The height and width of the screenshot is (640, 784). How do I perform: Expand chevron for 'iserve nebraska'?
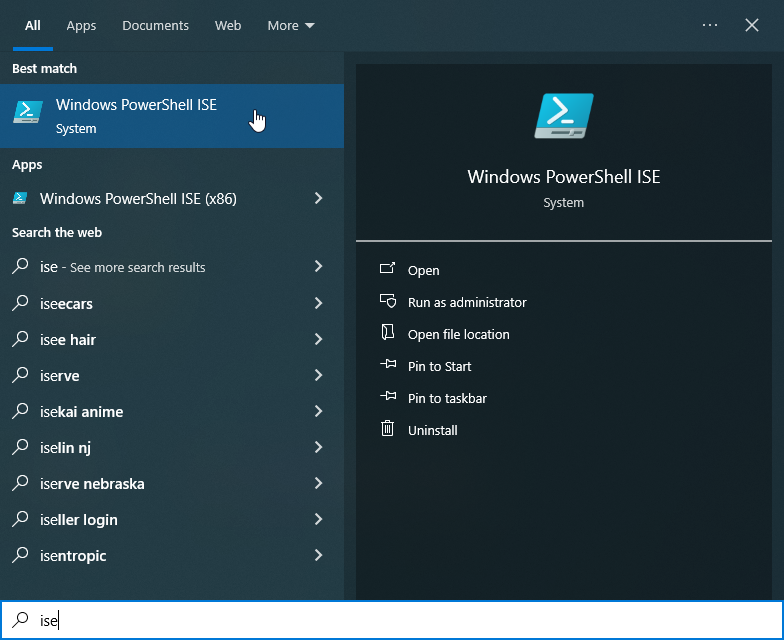318,483
